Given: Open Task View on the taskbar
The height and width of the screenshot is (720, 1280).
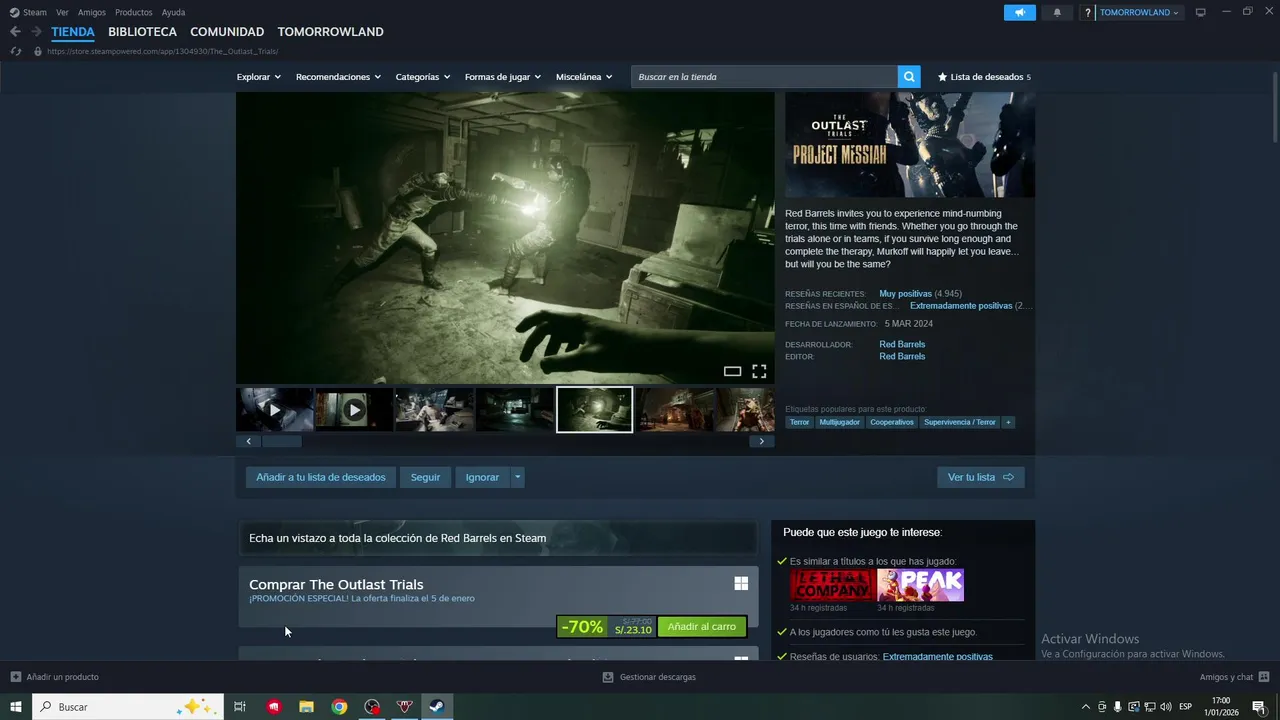Looking at the screenshot, I should point(240,707).
